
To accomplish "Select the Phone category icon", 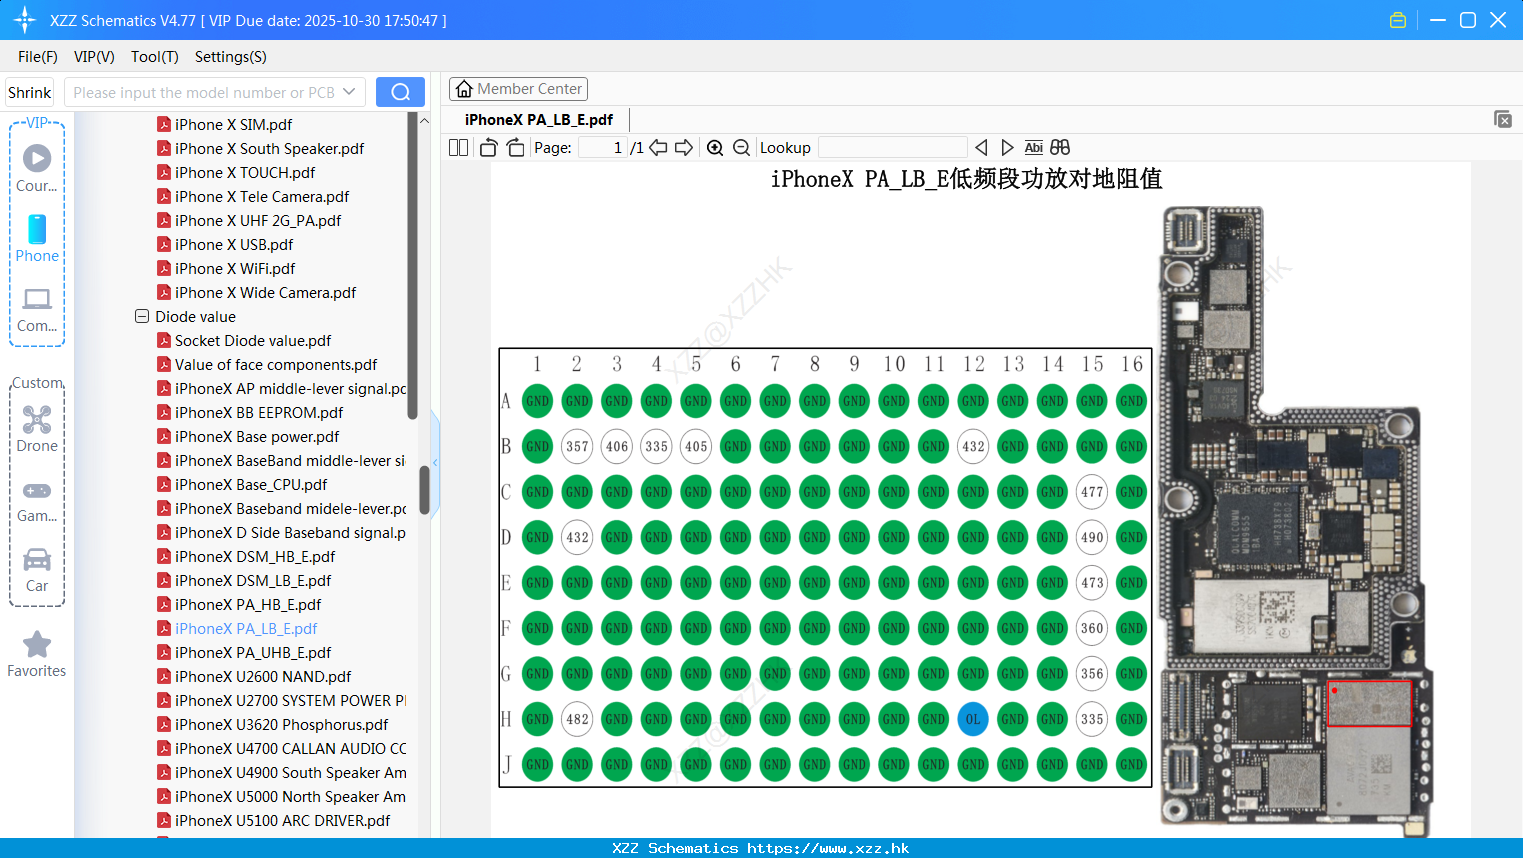I will pyautogui.click(x=37, y=229).
